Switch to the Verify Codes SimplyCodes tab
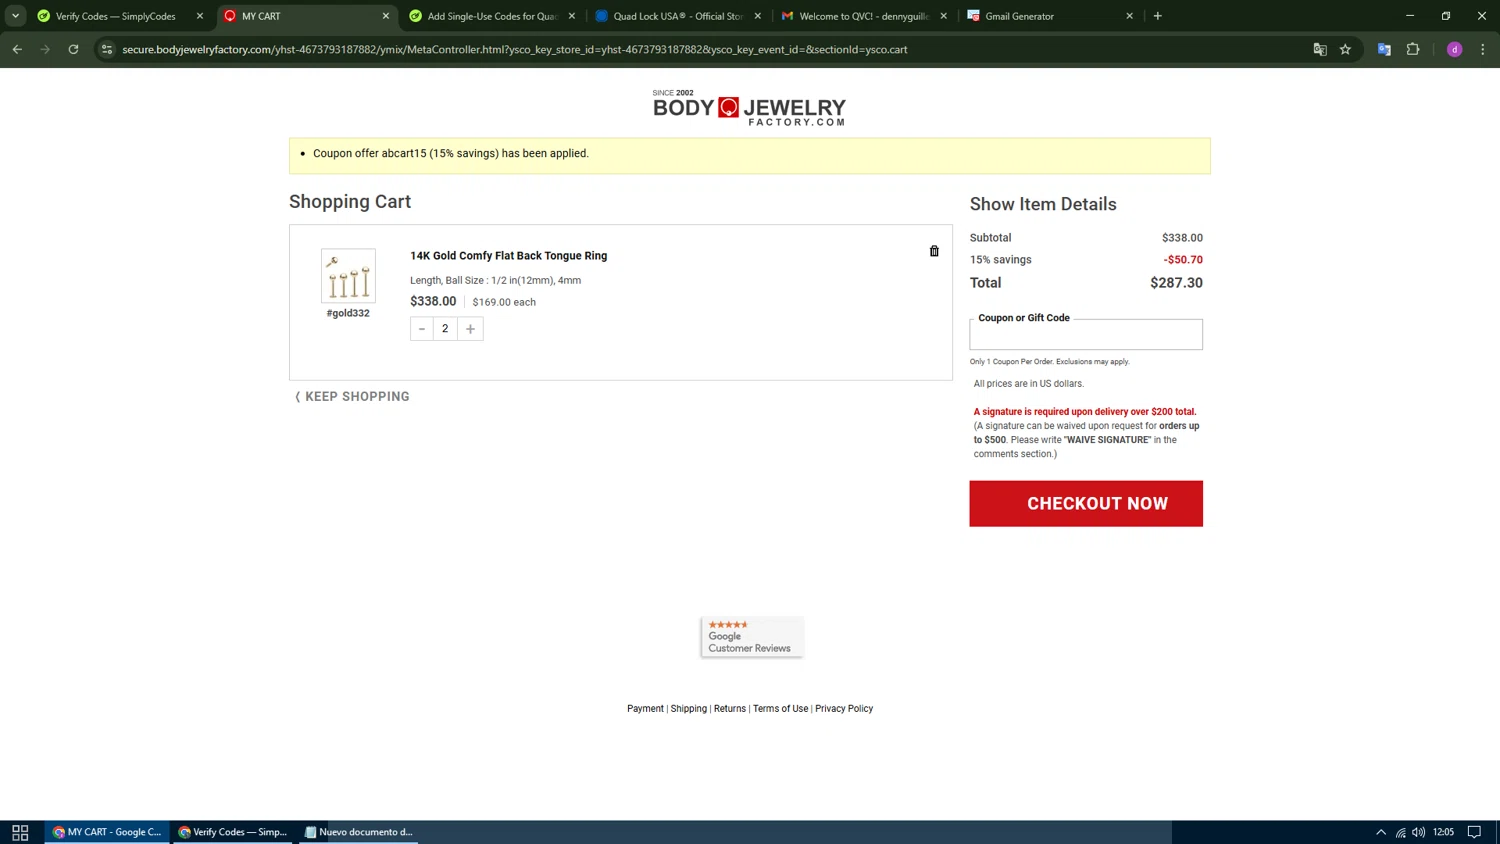 (115, 16)
